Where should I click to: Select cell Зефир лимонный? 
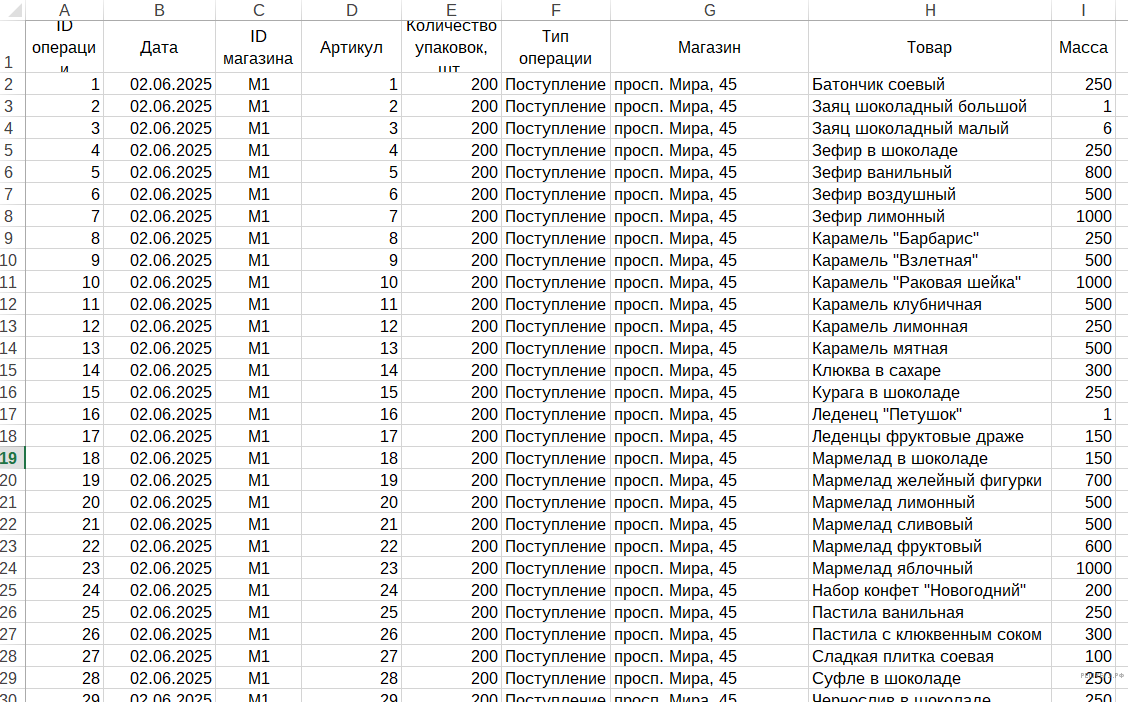pos(929,216)
